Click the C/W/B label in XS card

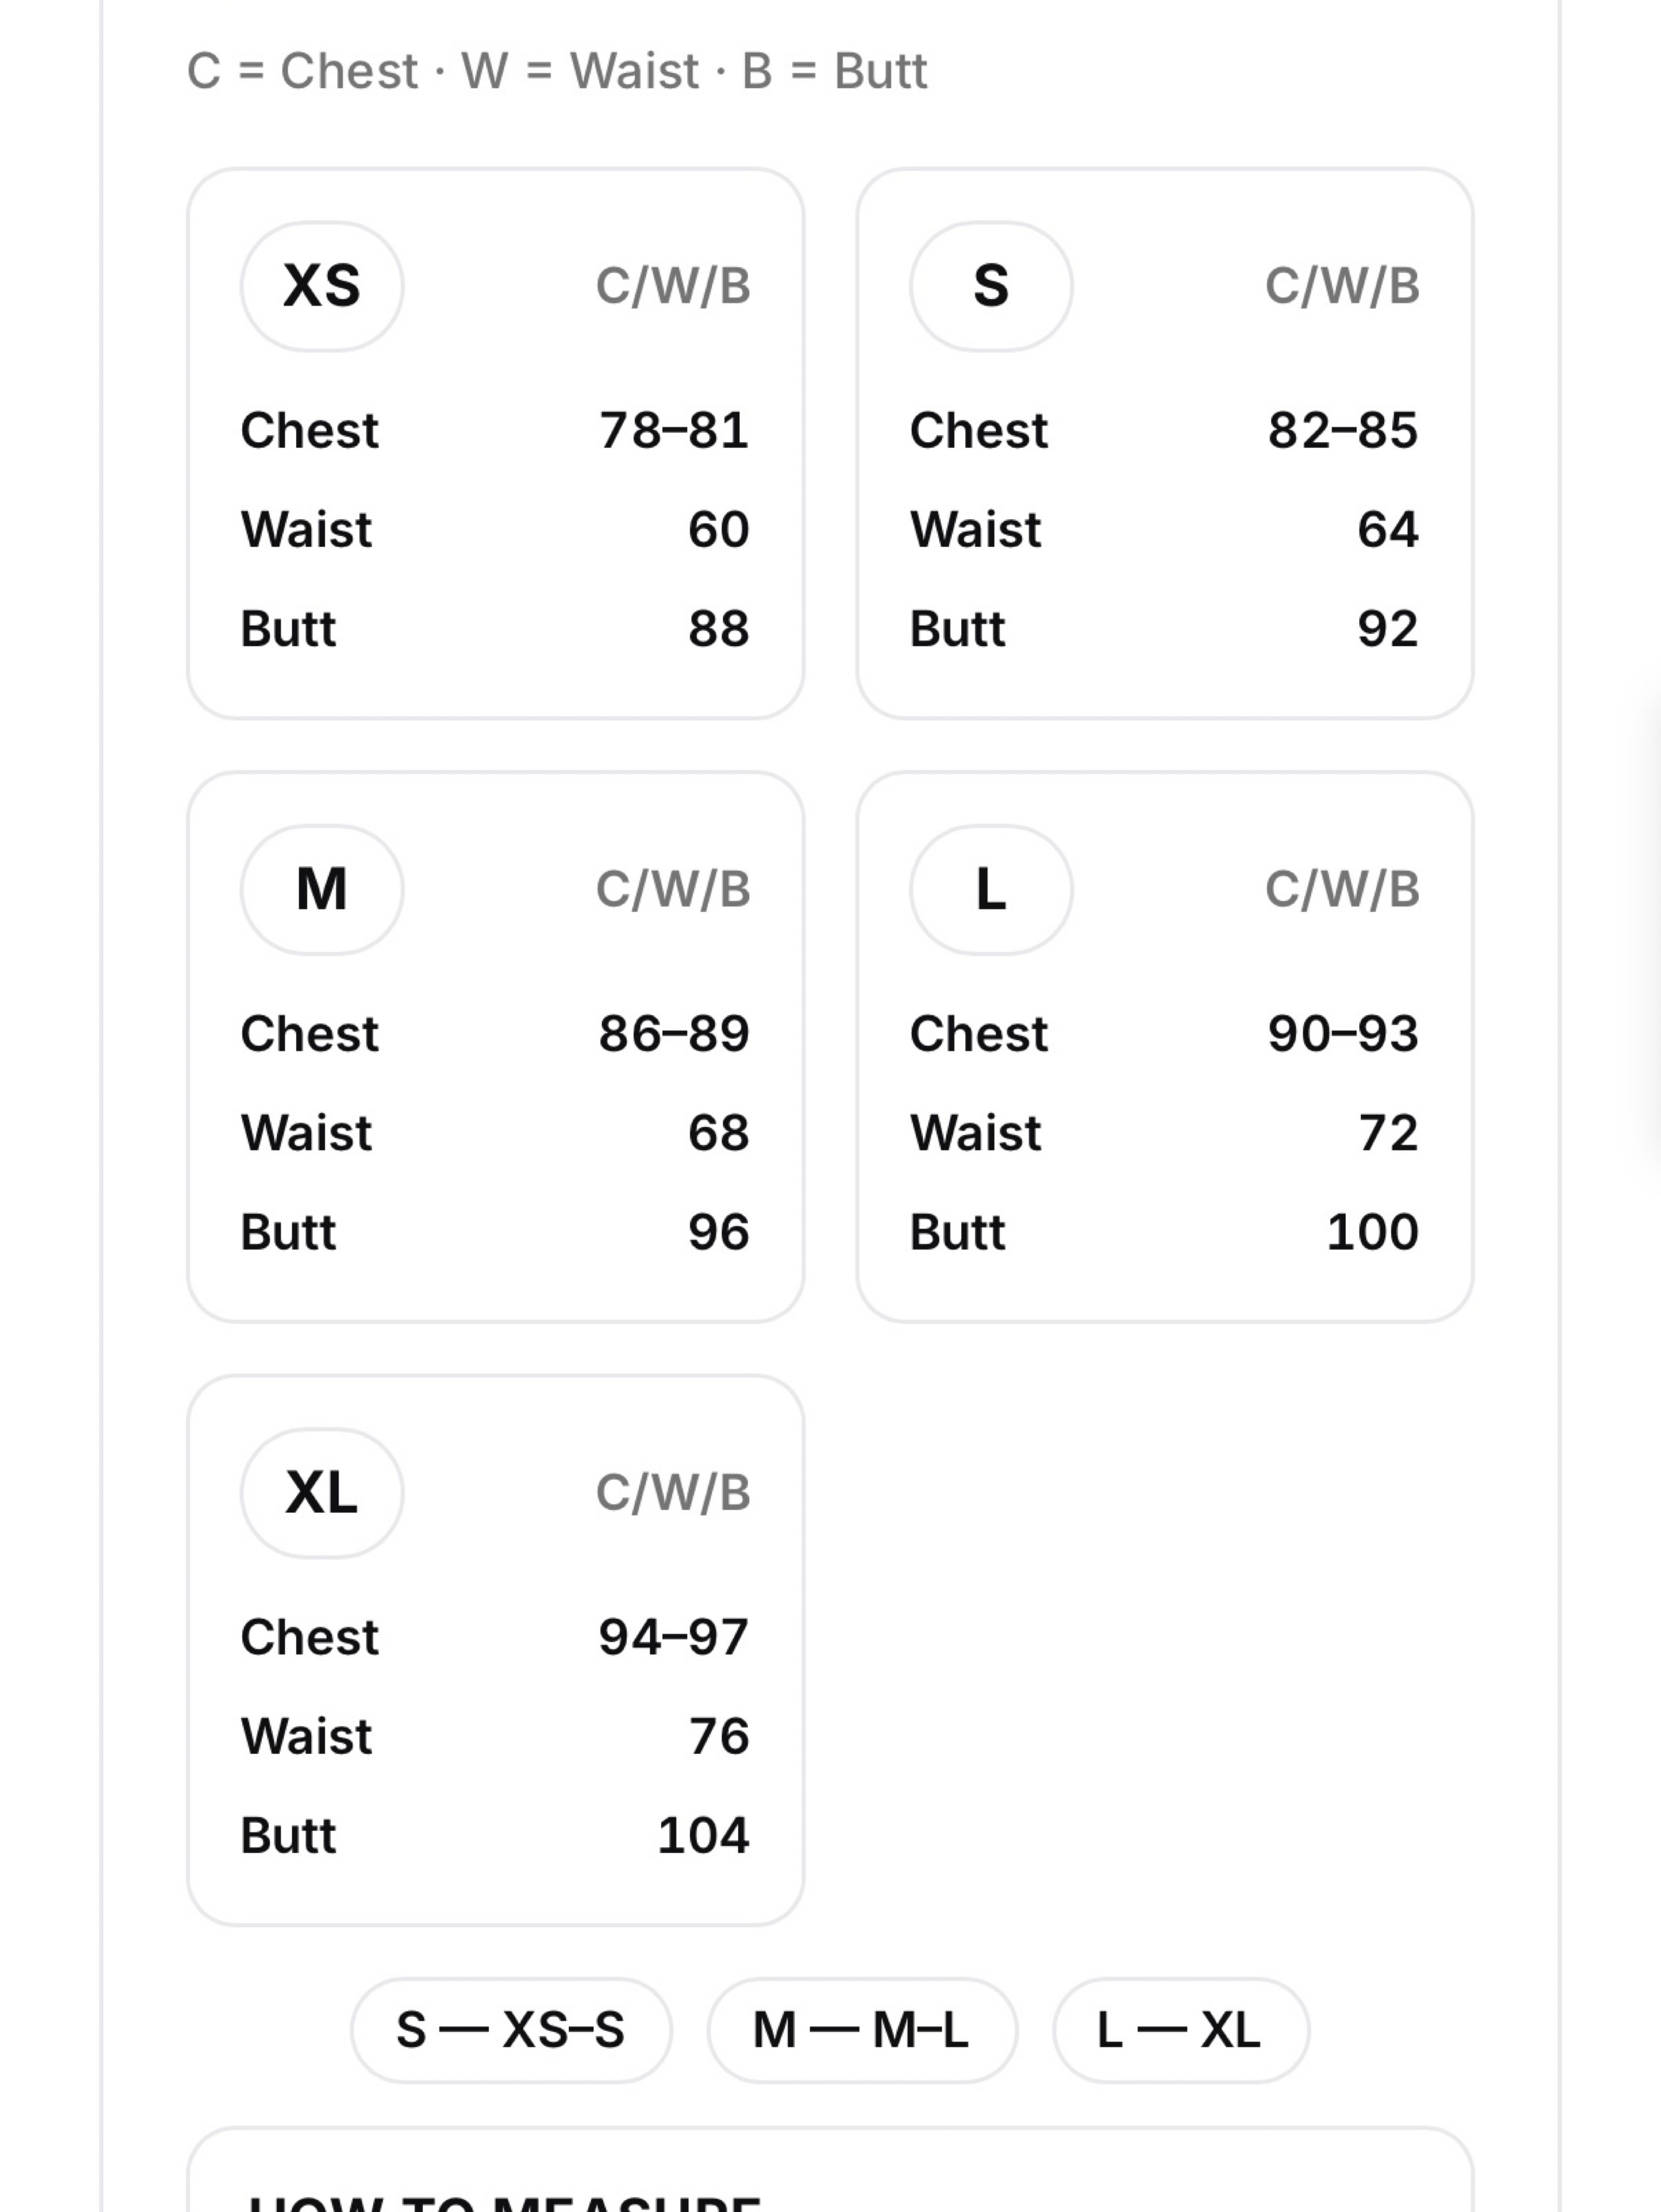point(673,286)
